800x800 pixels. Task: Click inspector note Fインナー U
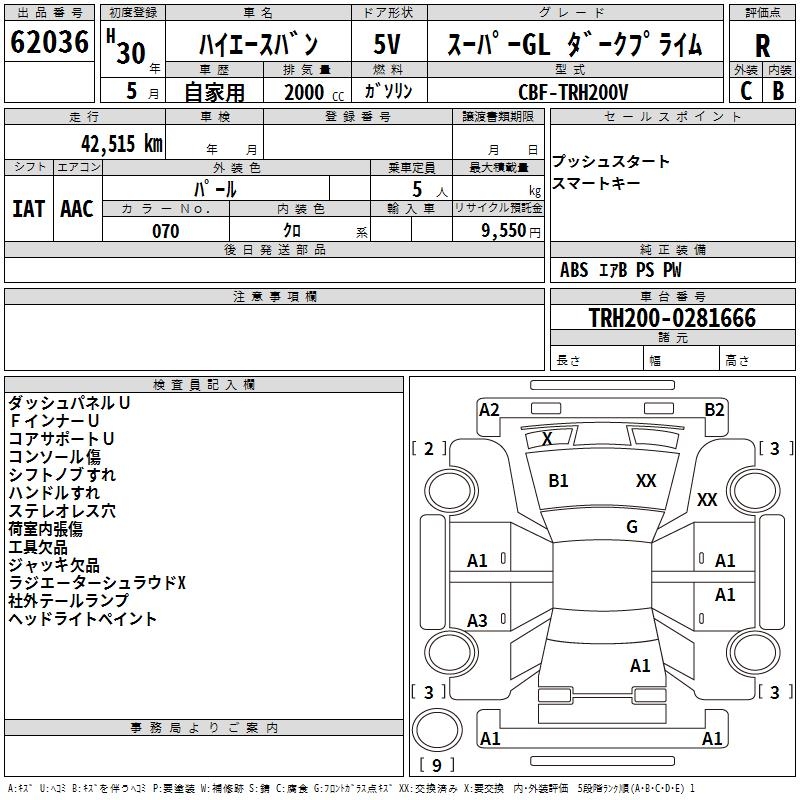[x=54, y=421]
